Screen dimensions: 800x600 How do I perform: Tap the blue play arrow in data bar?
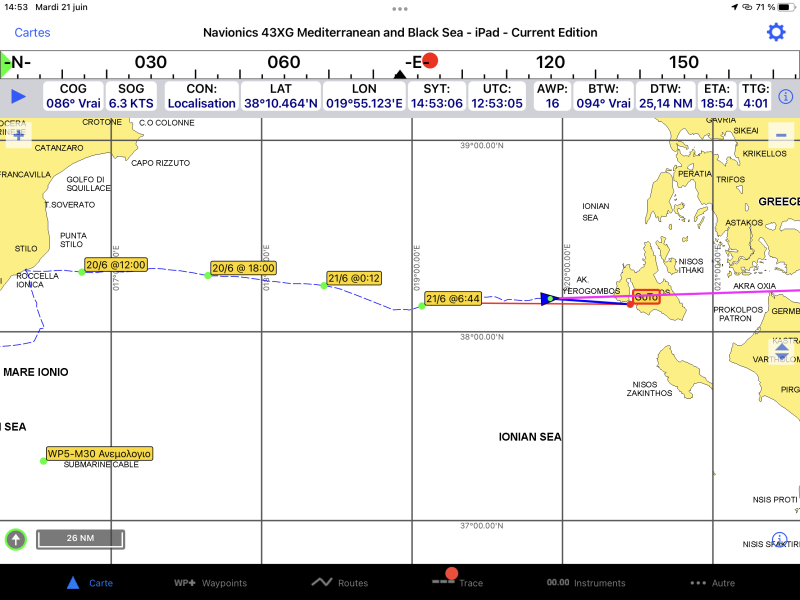pyautogui.click(x=18, y=96)
